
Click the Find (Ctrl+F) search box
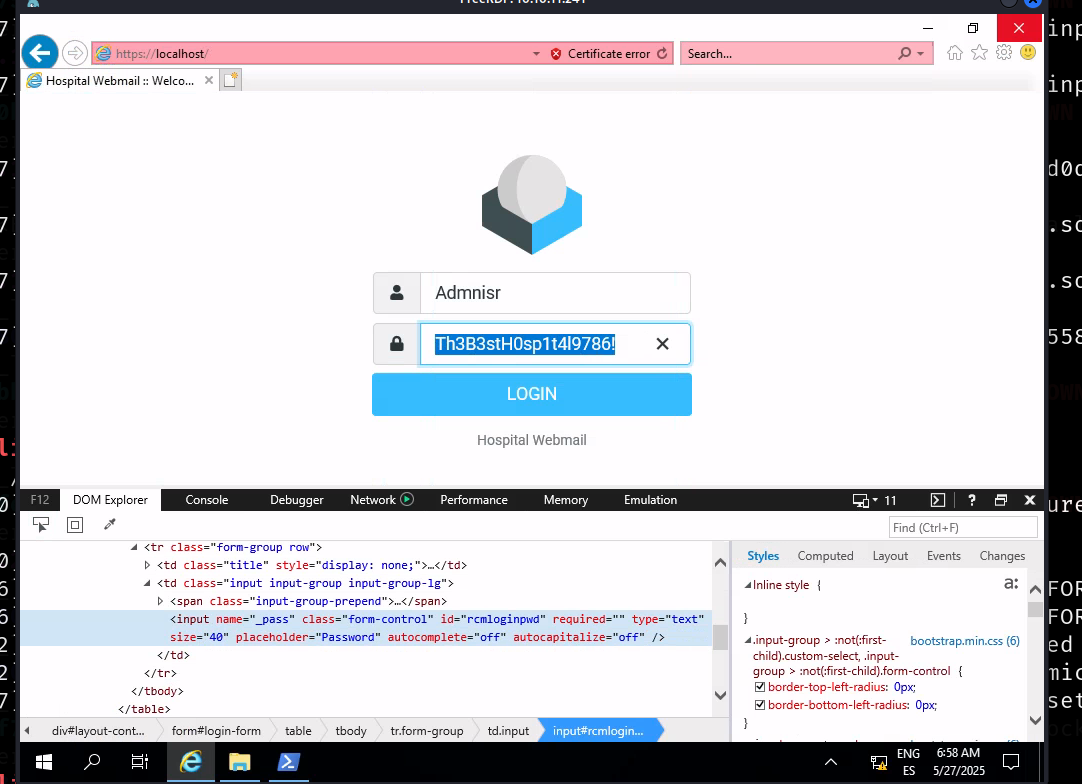[962, 527]
